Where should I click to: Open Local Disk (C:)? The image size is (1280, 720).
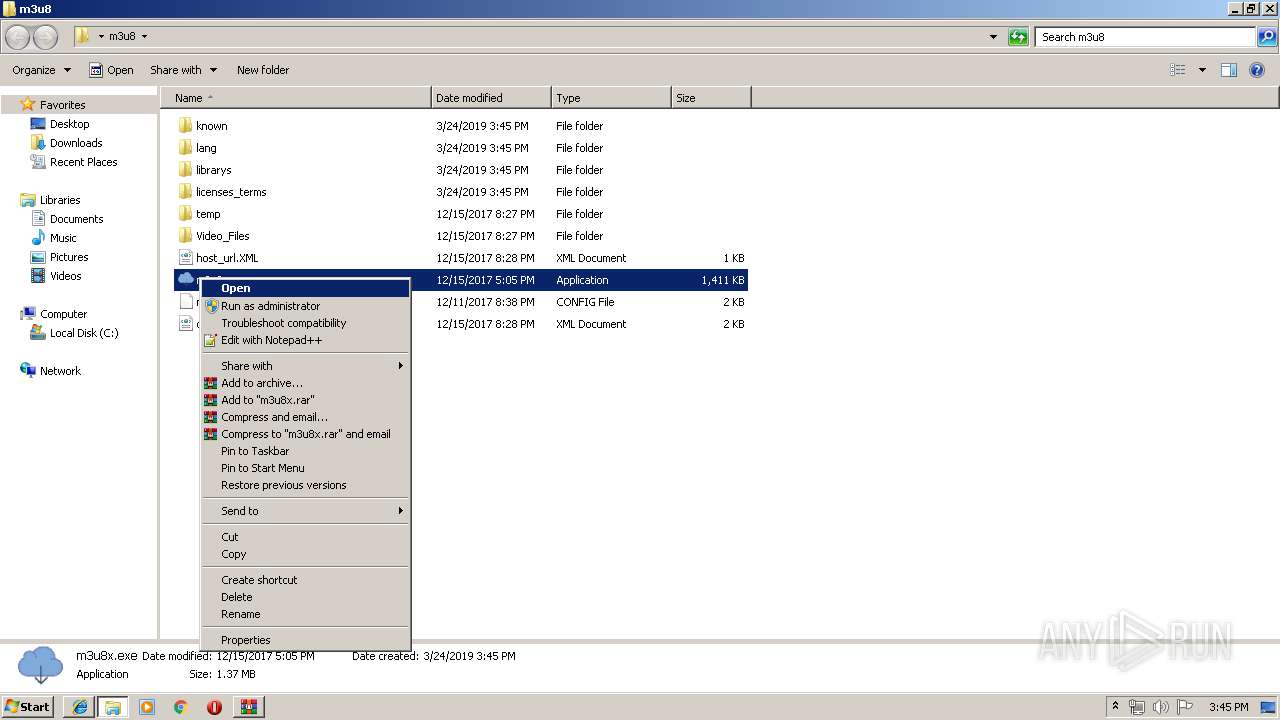coord(84,333)
